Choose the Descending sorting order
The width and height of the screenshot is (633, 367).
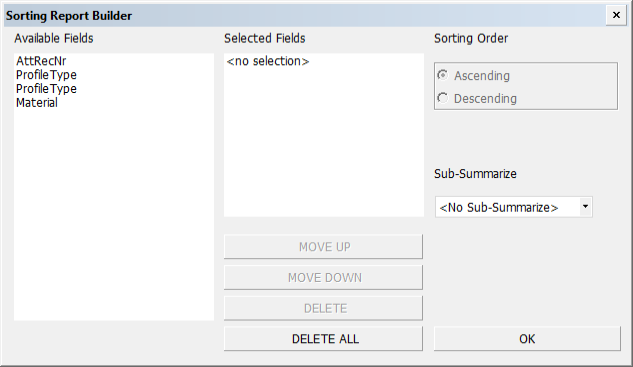point(477,98)
